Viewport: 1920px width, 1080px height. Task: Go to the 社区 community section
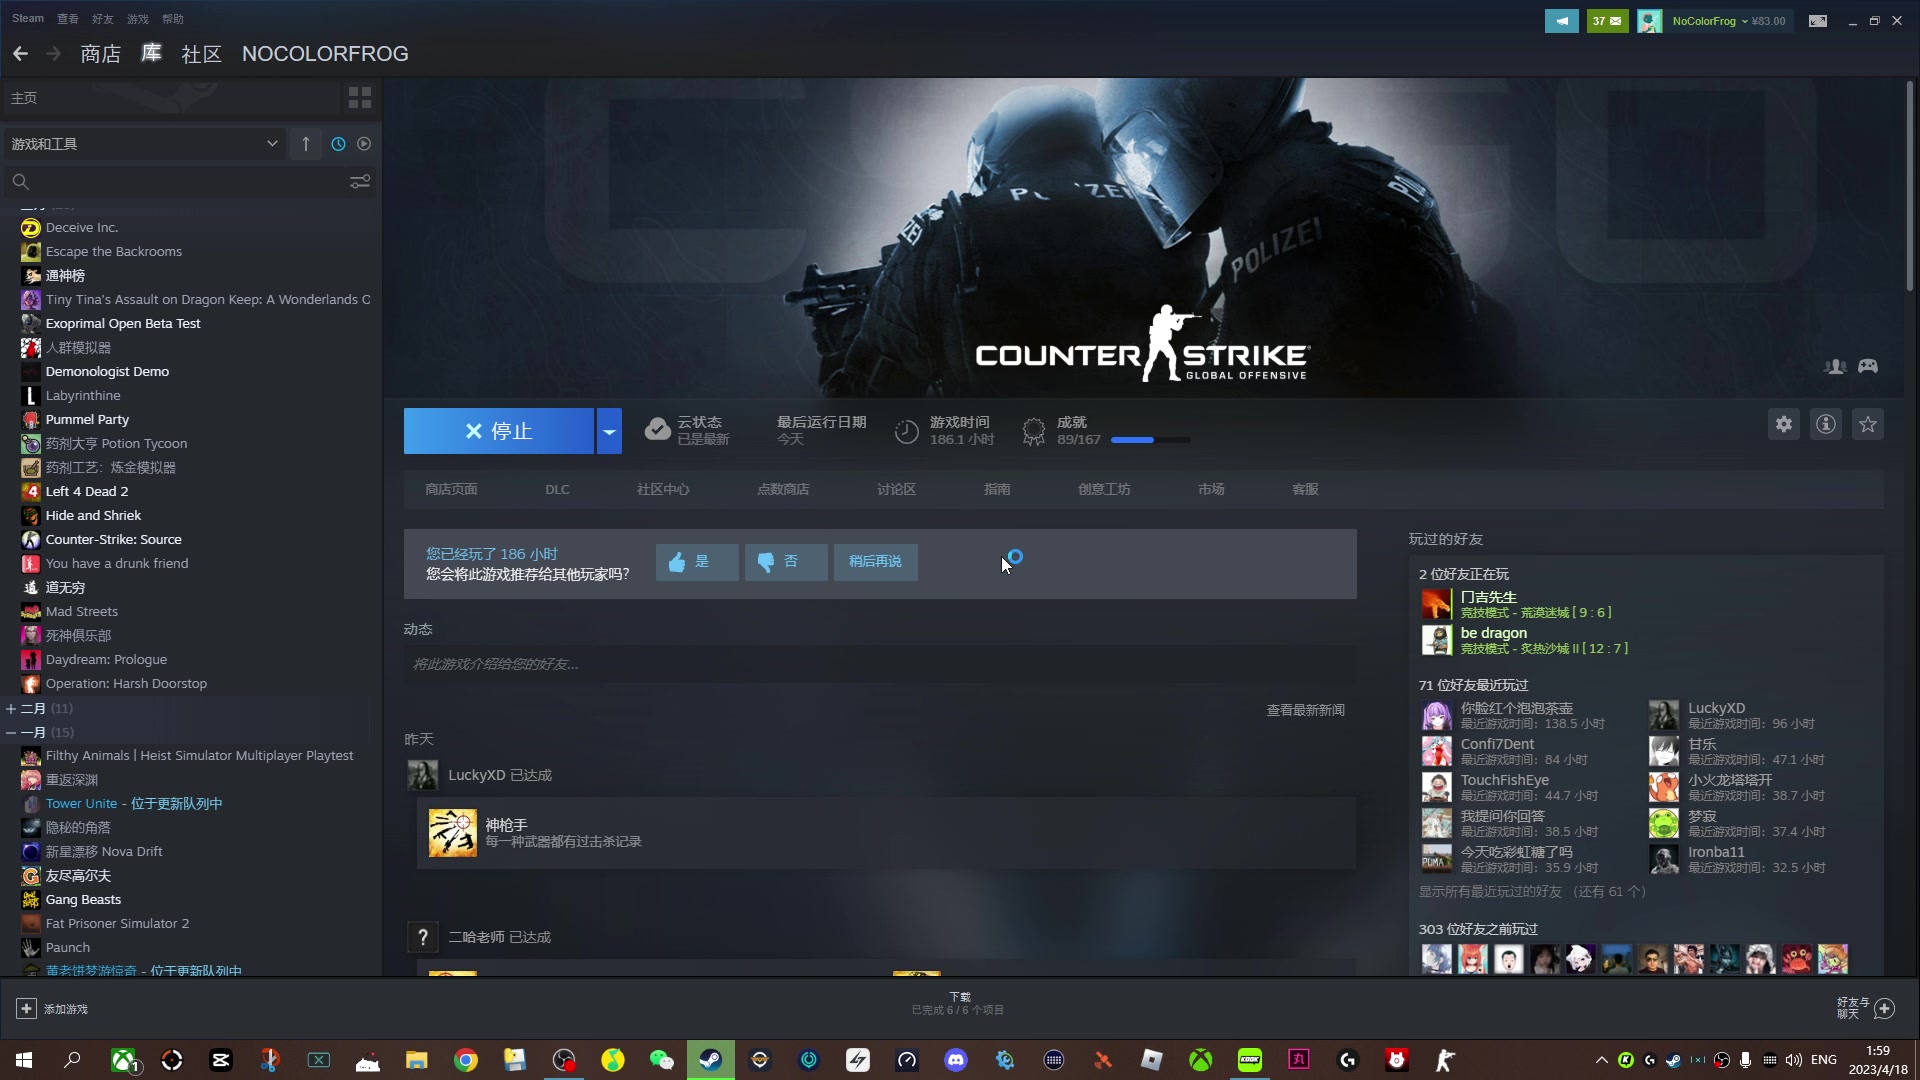pos(201,54)
